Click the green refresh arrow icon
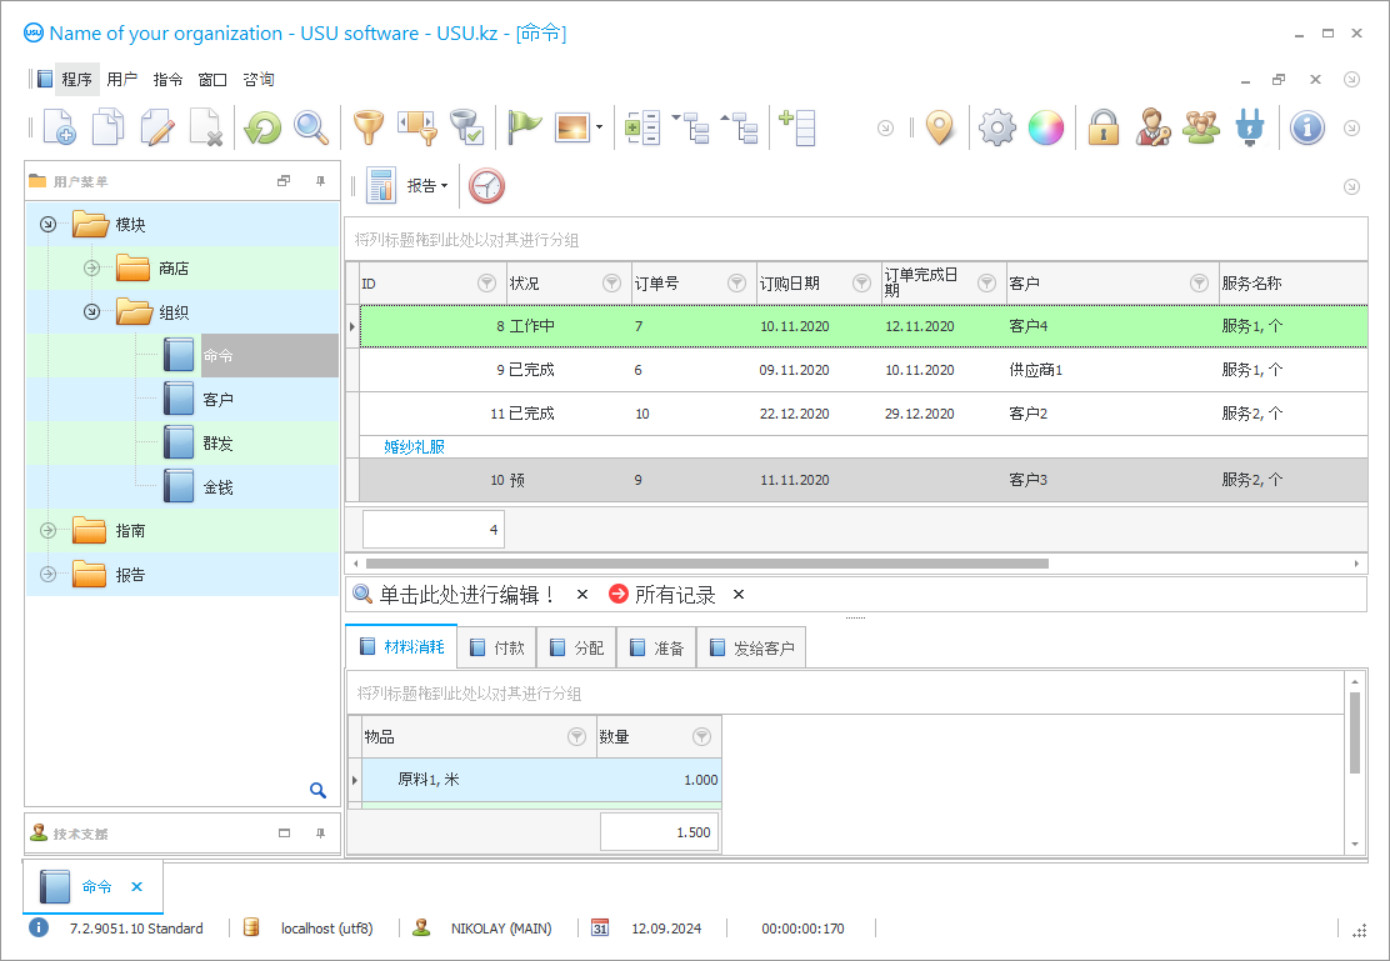The width and height of the screenshot is (1390, 961). coord(263,128)
